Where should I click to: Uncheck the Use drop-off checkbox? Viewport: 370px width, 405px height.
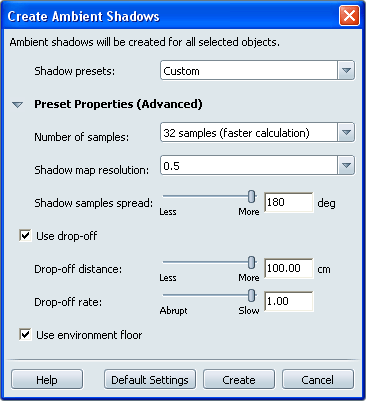click(25, 236)
